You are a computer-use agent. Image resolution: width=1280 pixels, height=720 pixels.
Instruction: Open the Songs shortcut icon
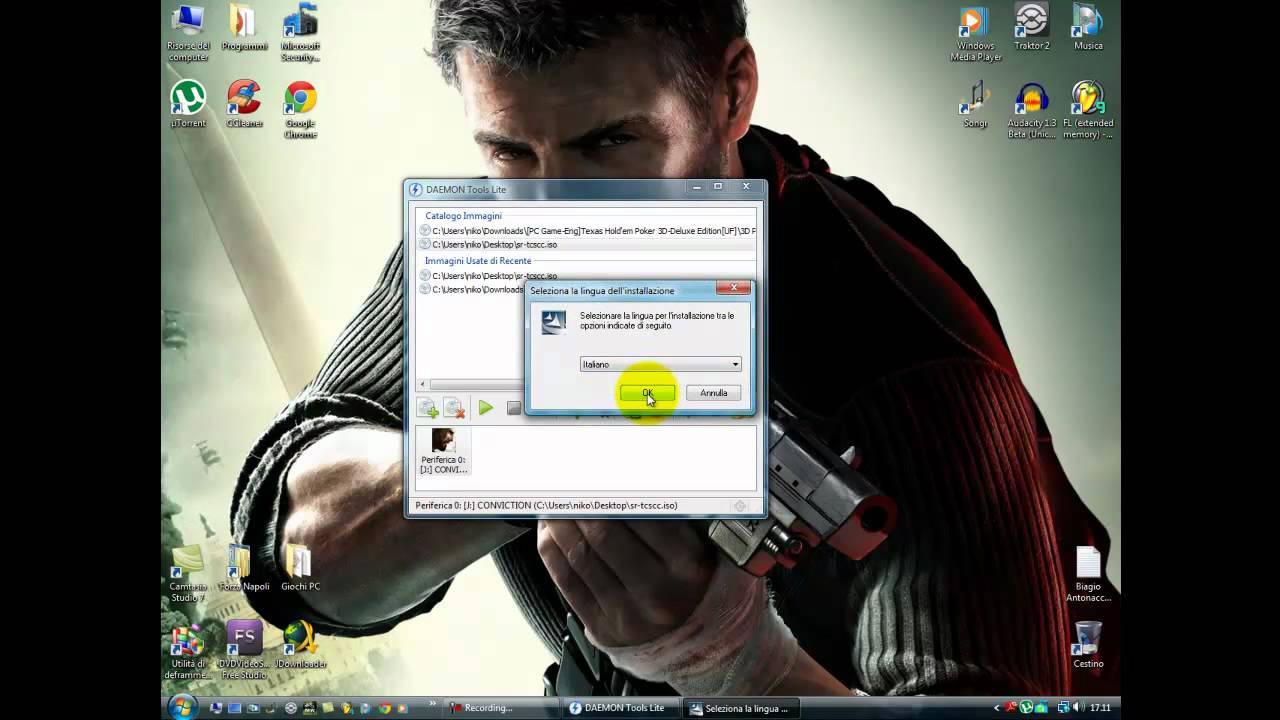975,105
